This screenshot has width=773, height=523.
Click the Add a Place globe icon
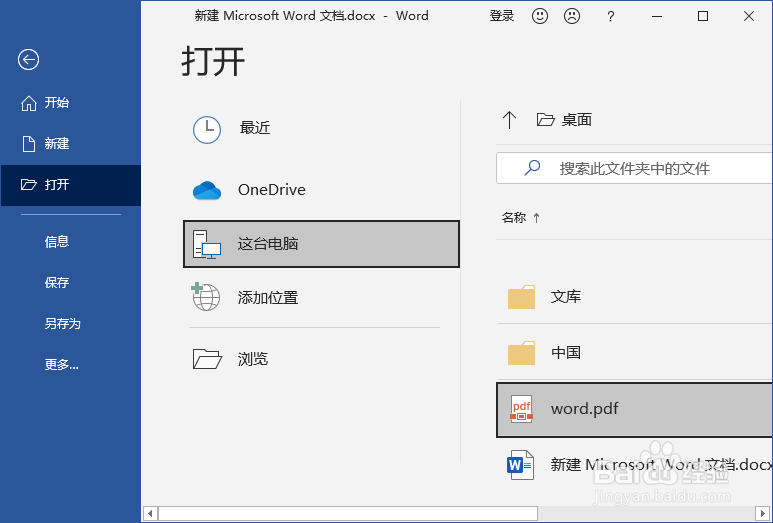coord(206,297)
